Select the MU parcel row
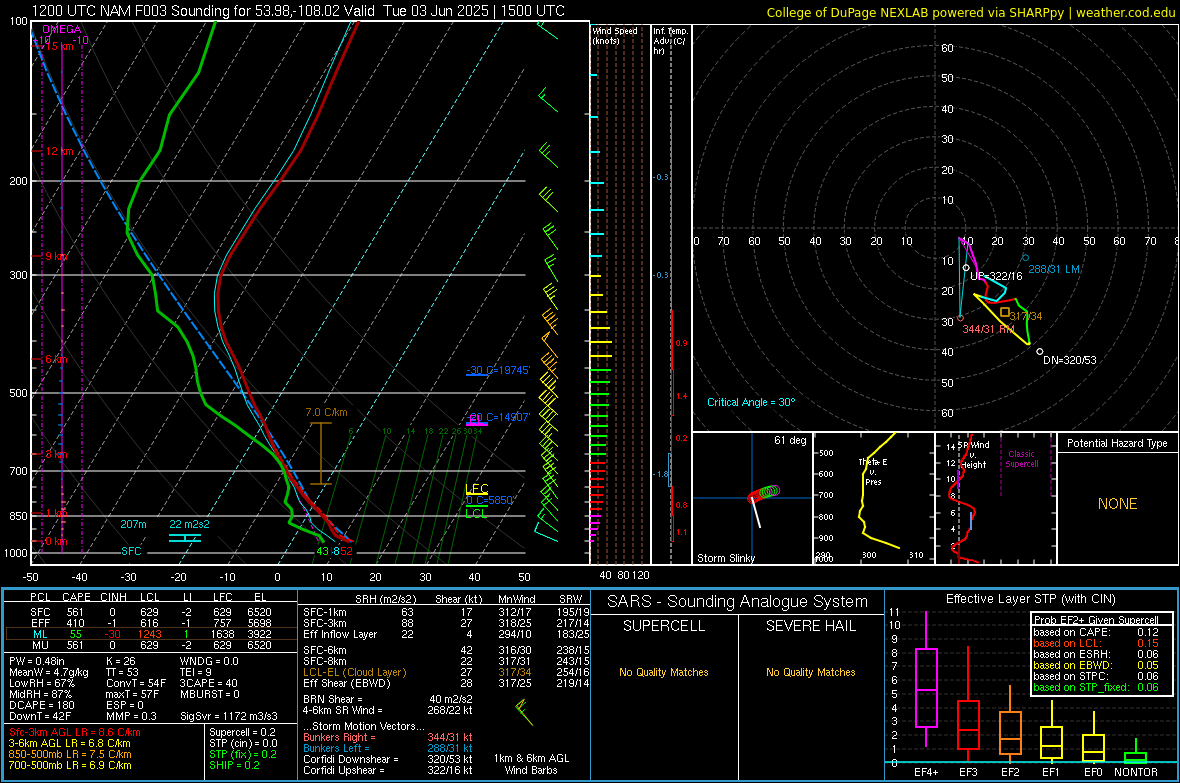 [x=150, y=645]
